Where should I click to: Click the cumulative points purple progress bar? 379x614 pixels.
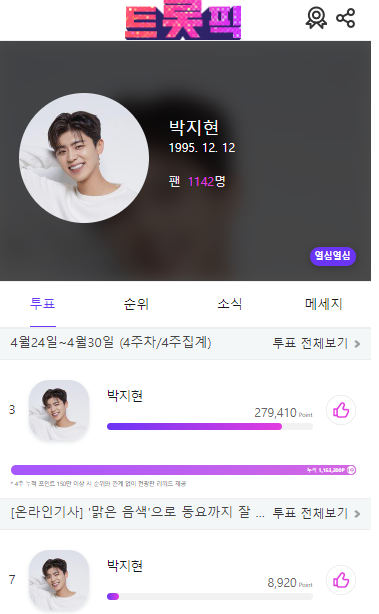[183, 470]
